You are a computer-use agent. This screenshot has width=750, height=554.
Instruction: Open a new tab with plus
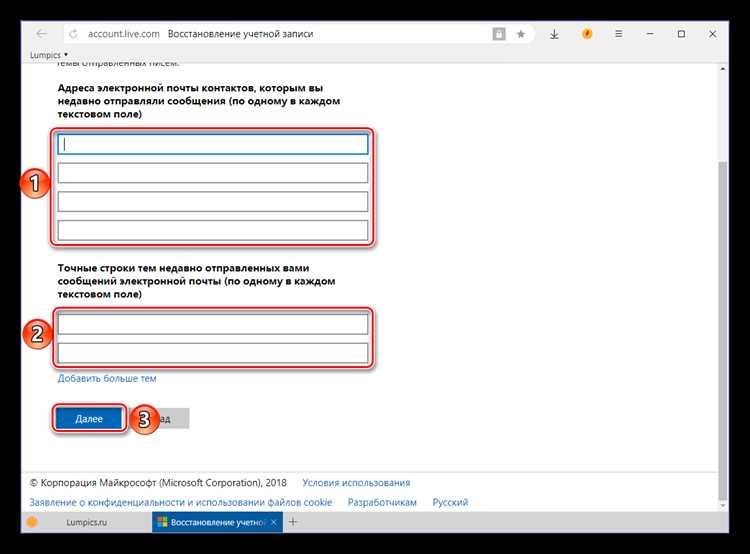(x=293, y=522)
